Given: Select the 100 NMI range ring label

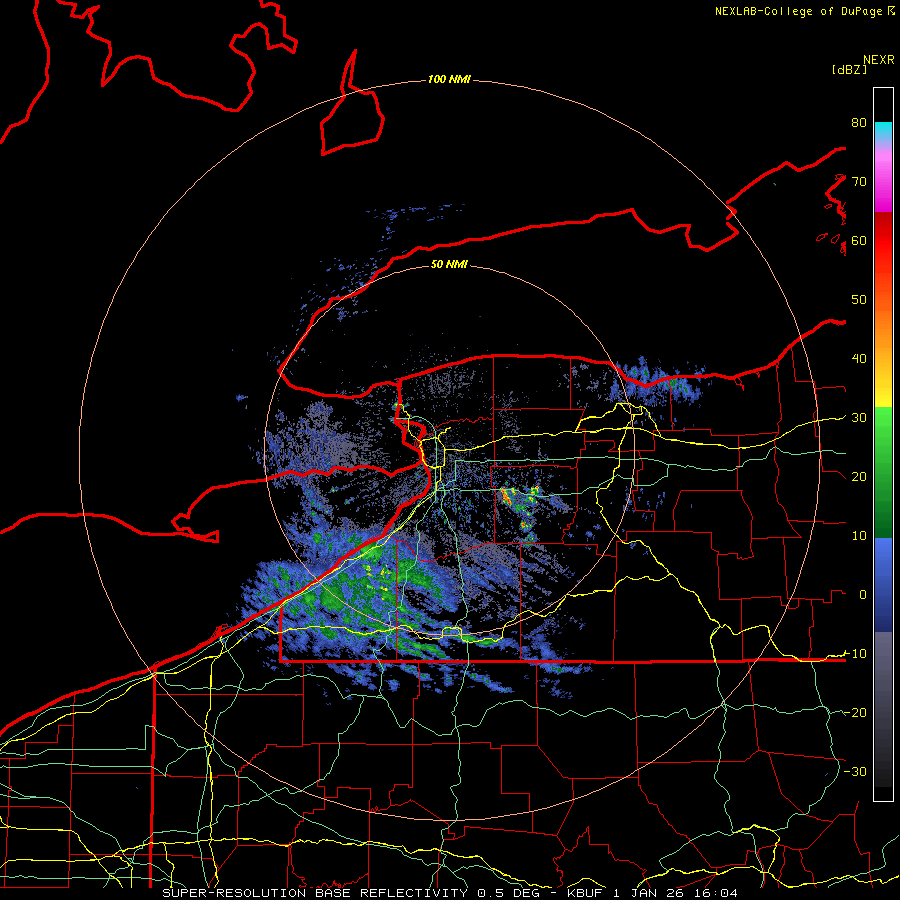Looking at the screenshot, I should pos(449,79).
